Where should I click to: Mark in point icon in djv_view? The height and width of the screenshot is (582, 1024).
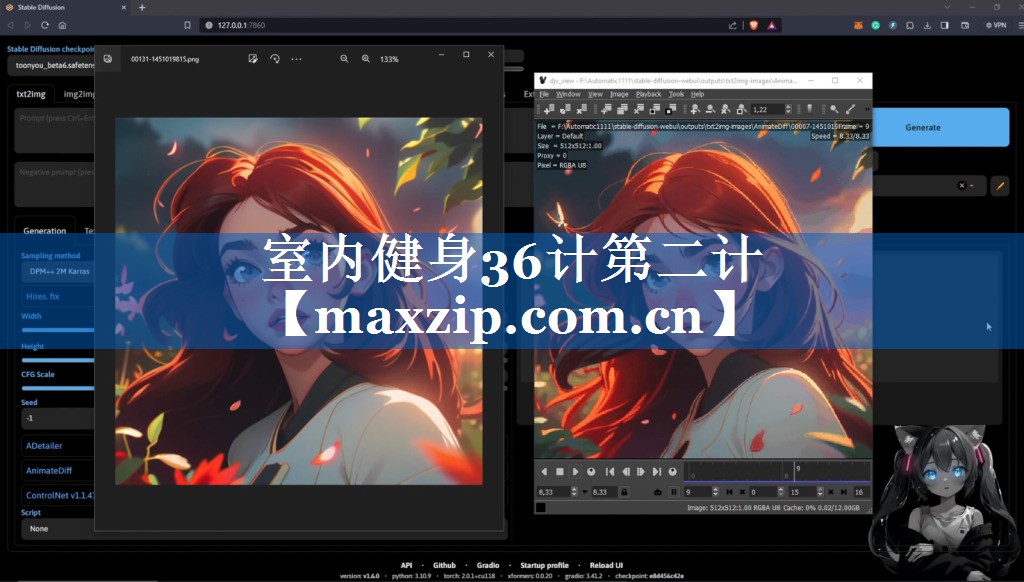coord(729,492)
